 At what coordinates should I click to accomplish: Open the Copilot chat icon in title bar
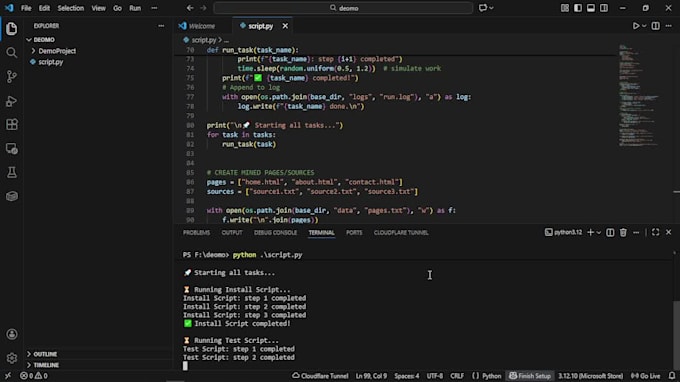483,8
